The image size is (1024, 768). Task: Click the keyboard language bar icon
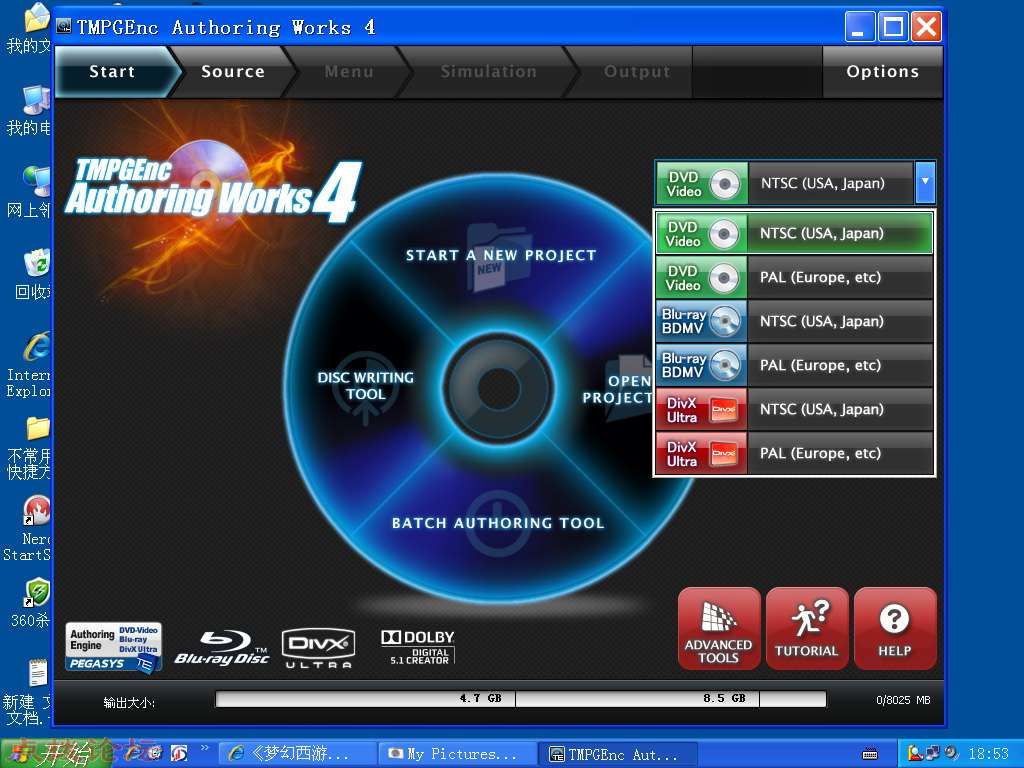(870, 754)
